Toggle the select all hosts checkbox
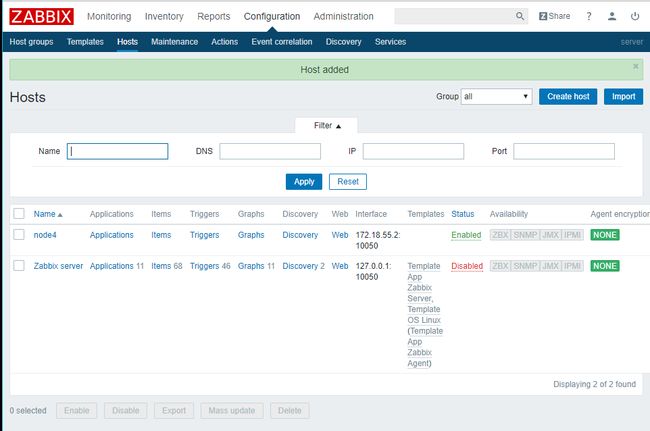 point(19,213)
